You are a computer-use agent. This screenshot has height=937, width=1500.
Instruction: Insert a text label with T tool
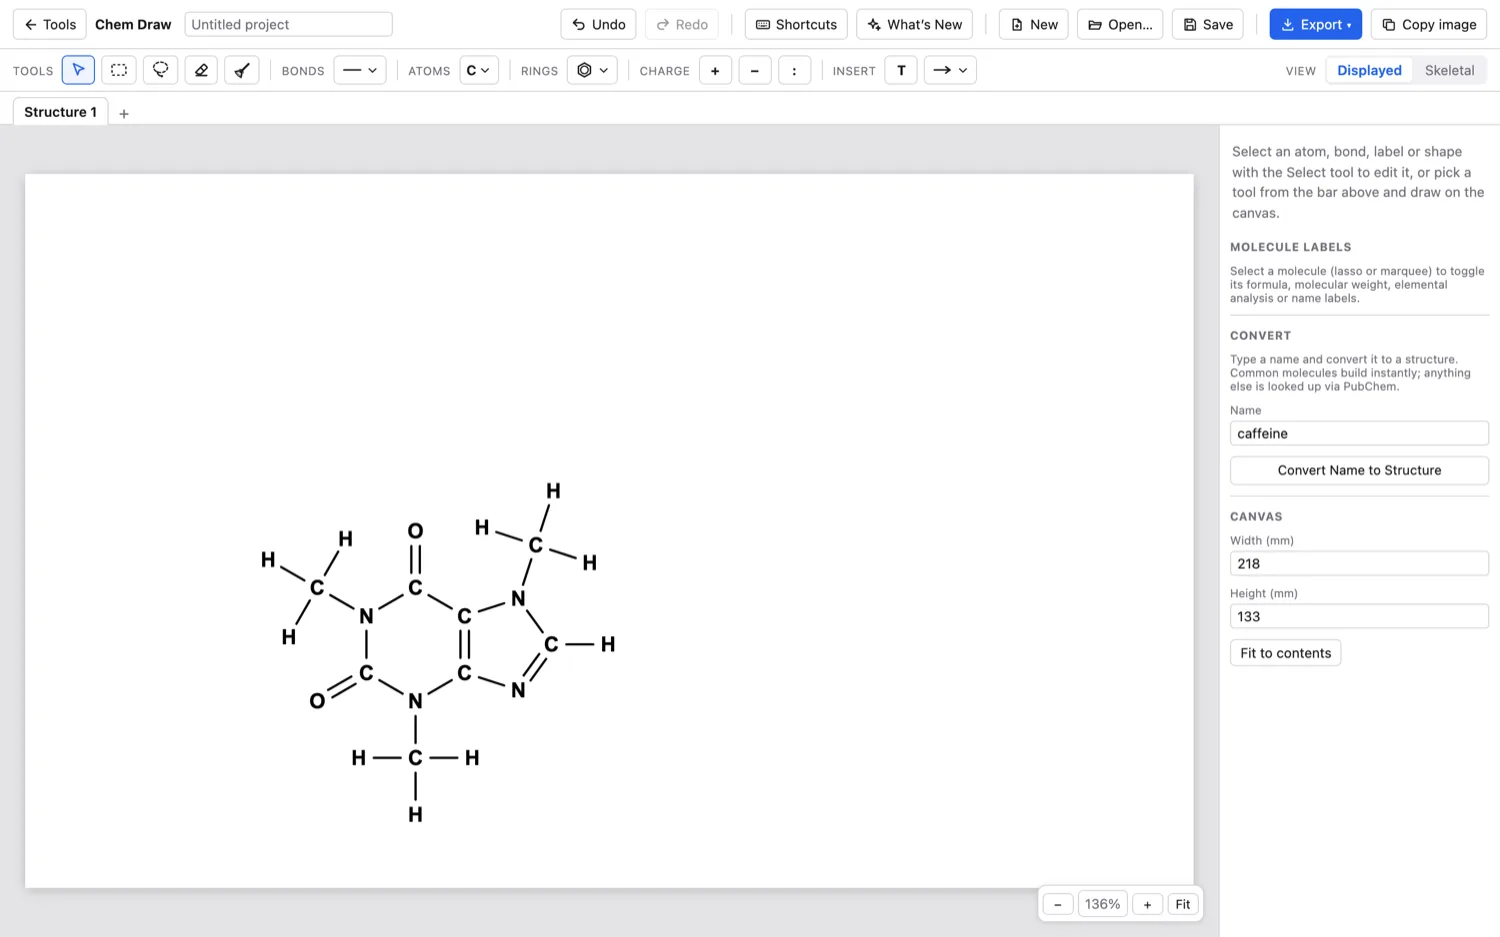click(x=901, y=70)
